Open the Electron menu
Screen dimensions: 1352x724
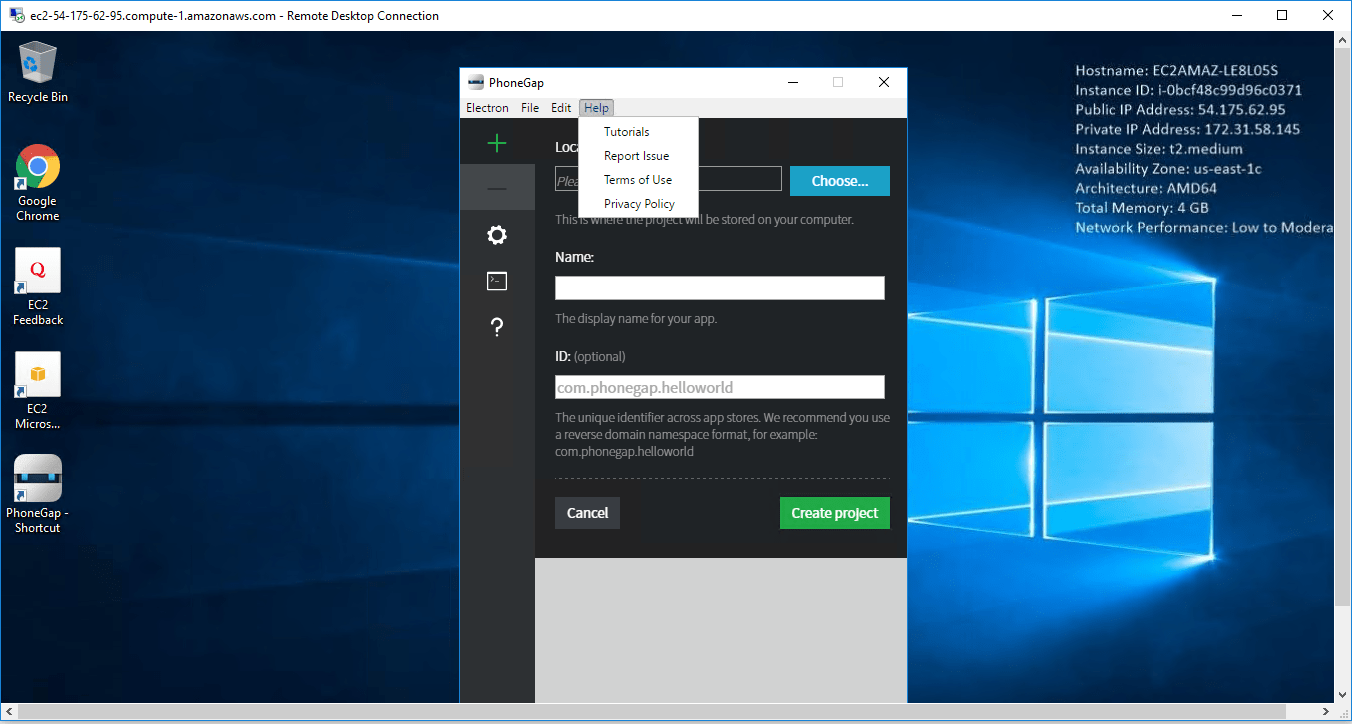[487, 108]
